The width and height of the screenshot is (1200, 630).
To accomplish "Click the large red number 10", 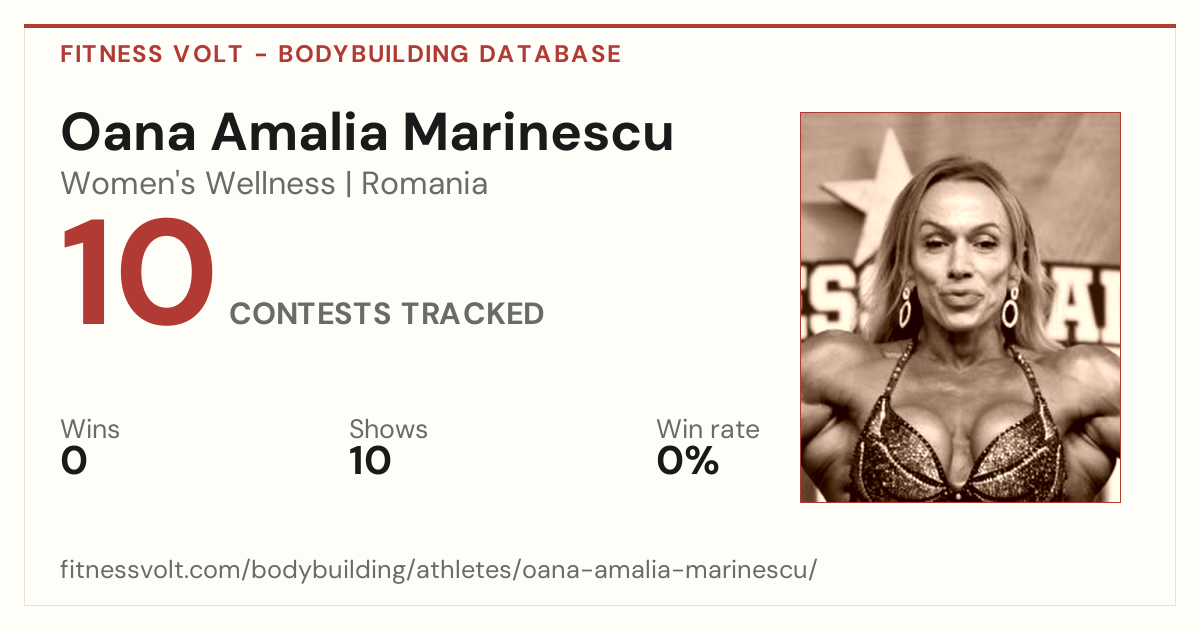I will pyautogui.click(x=138, y=274).
